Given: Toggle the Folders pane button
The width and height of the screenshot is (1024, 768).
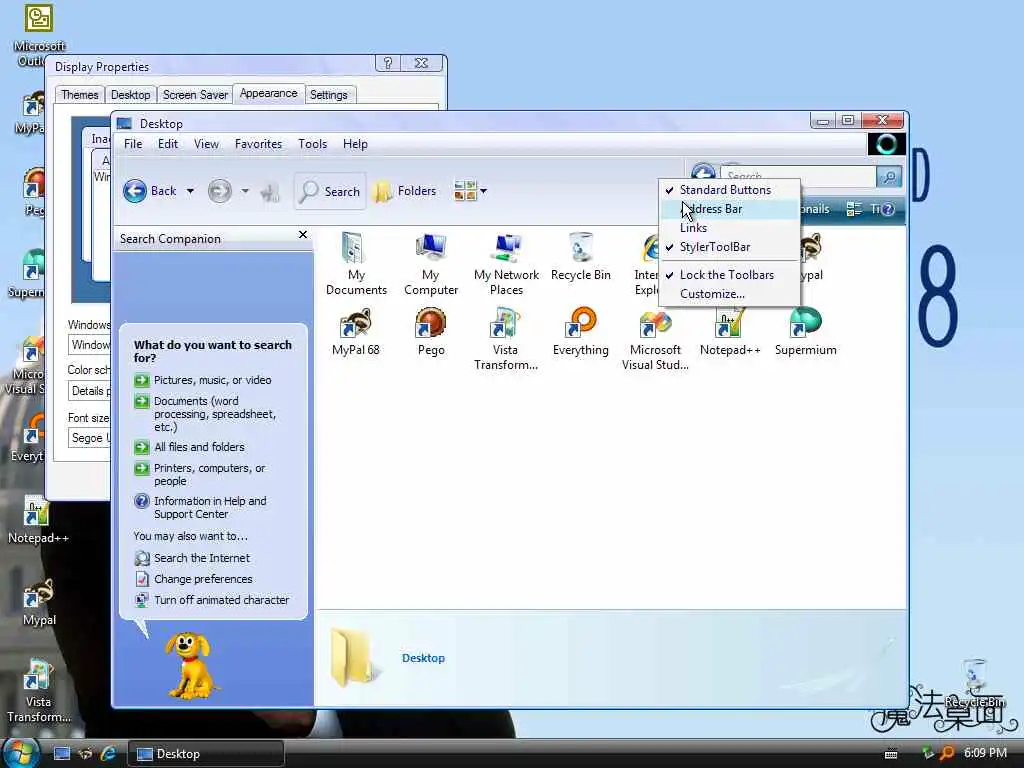Looking at the screenshot, I should point(405,191).
